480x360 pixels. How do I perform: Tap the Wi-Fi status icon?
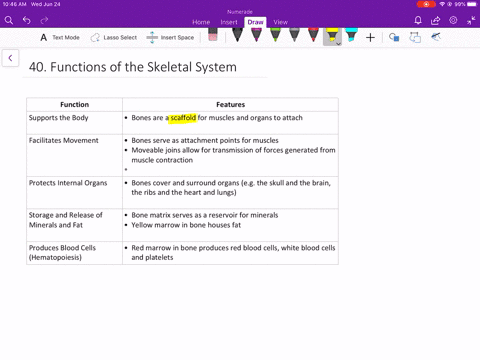click(442, 4)
